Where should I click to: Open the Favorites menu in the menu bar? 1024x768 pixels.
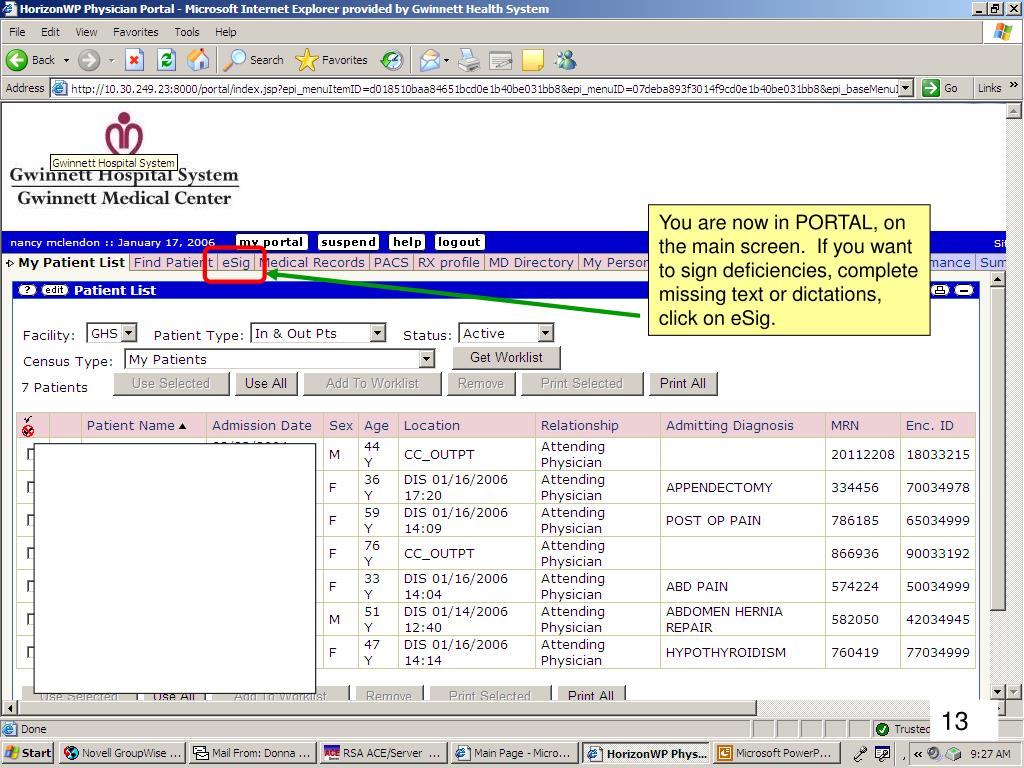point(135,32)
